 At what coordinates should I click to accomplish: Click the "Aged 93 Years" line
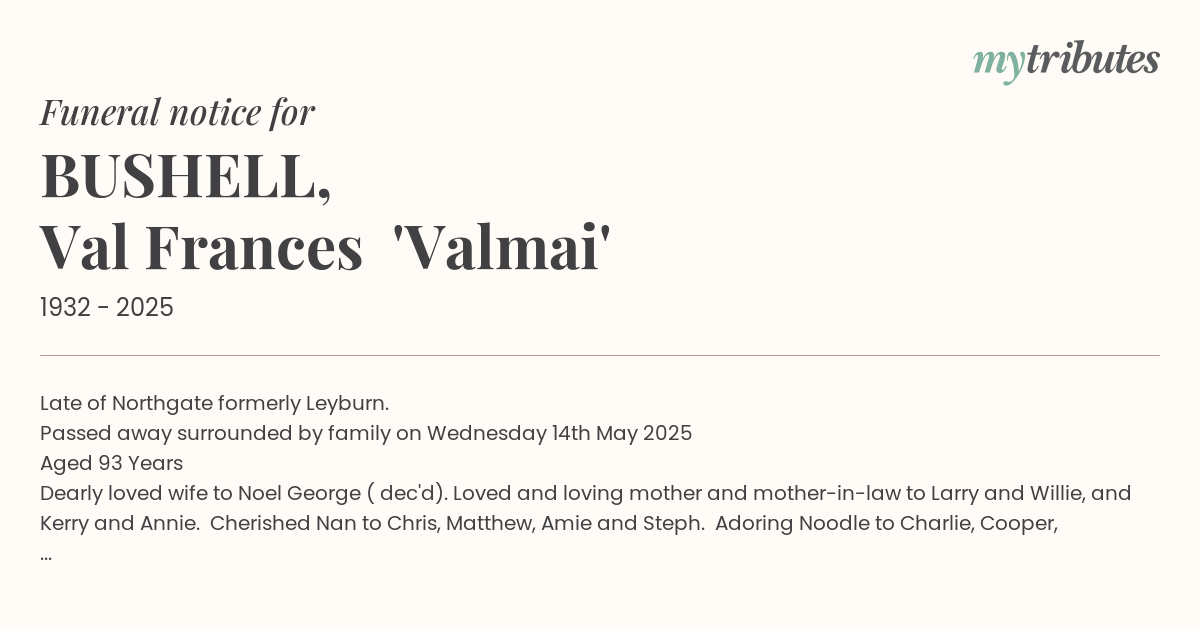click(x=111, y=464)
